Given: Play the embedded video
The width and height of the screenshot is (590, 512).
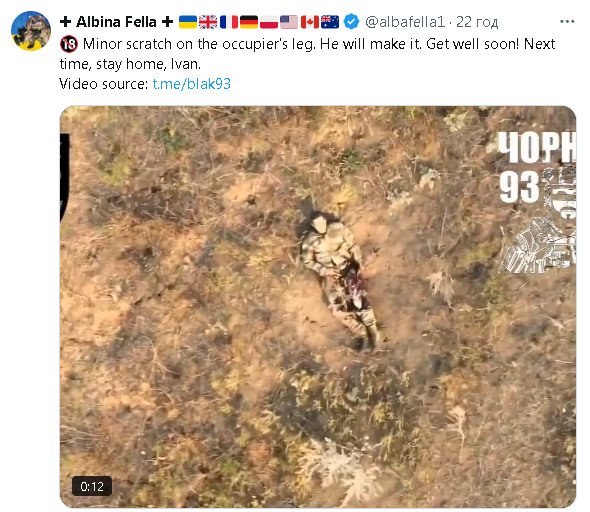Looking at the screenshot, I should tap(318, 307).
